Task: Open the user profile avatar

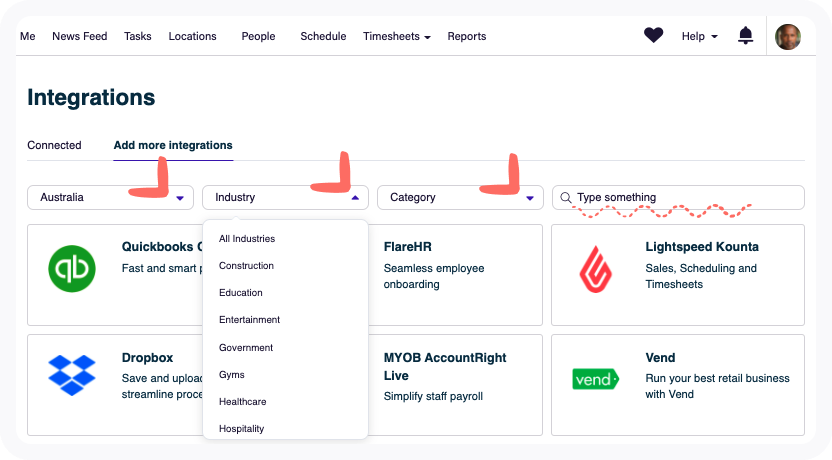Action: (x=787, y=37)
